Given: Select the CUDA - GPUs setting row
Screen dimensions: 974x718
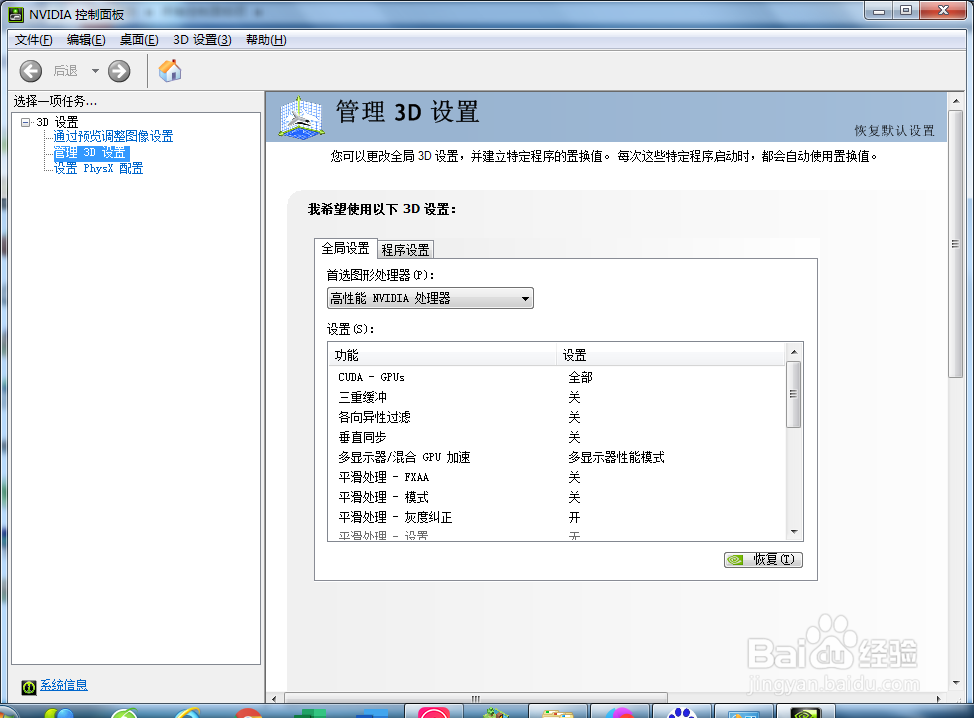Looking at the screenshot, I should [x=557, y=377].
